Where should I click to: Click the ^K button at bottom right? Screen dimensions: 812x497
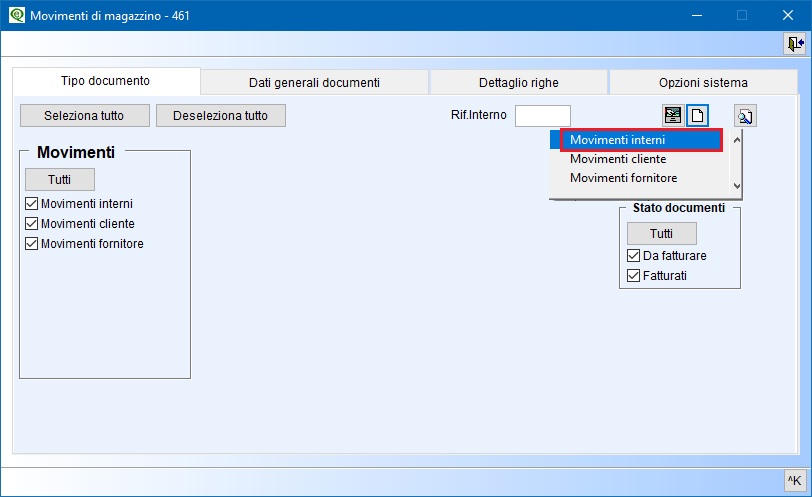pos(795,480)
